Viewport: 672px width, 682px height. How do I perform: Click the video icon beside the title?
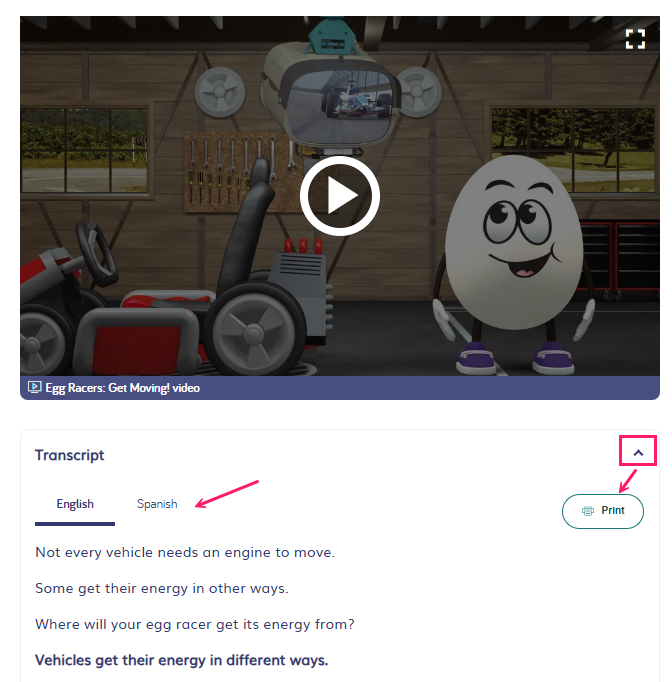(x=34, y=387)
